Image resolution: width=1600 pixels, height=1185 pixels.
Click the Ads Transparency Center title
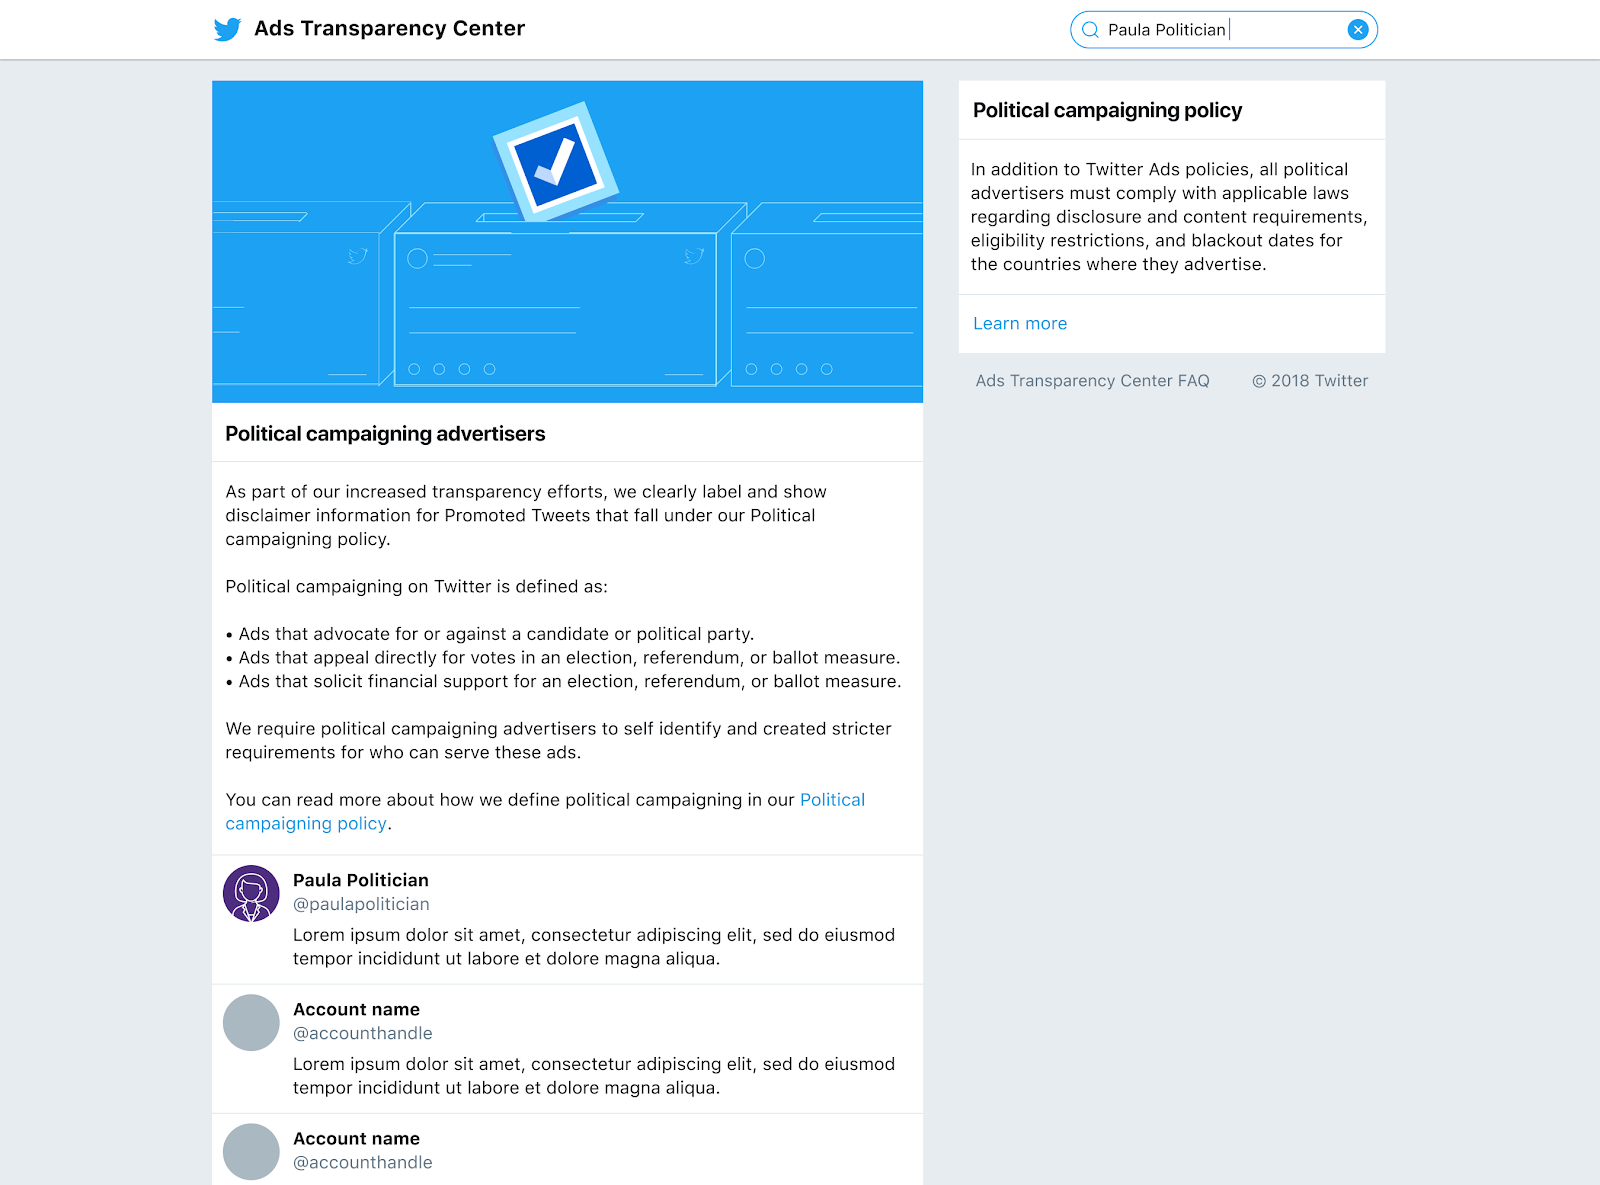point(389,28)
